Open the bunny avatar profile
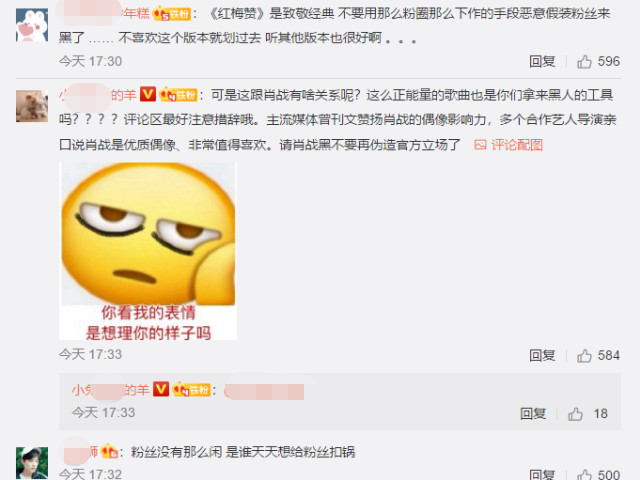Screen dimensions: 640x480 point(32,25)
